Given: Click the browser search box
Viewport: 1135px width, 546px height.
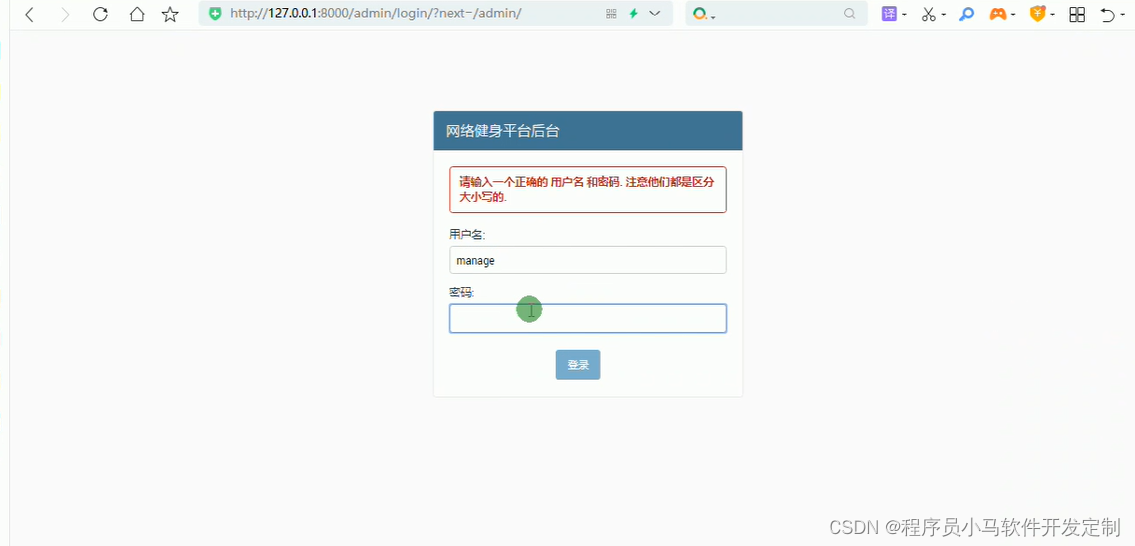Looking at the screenshot, I should [x=776, y=14].
